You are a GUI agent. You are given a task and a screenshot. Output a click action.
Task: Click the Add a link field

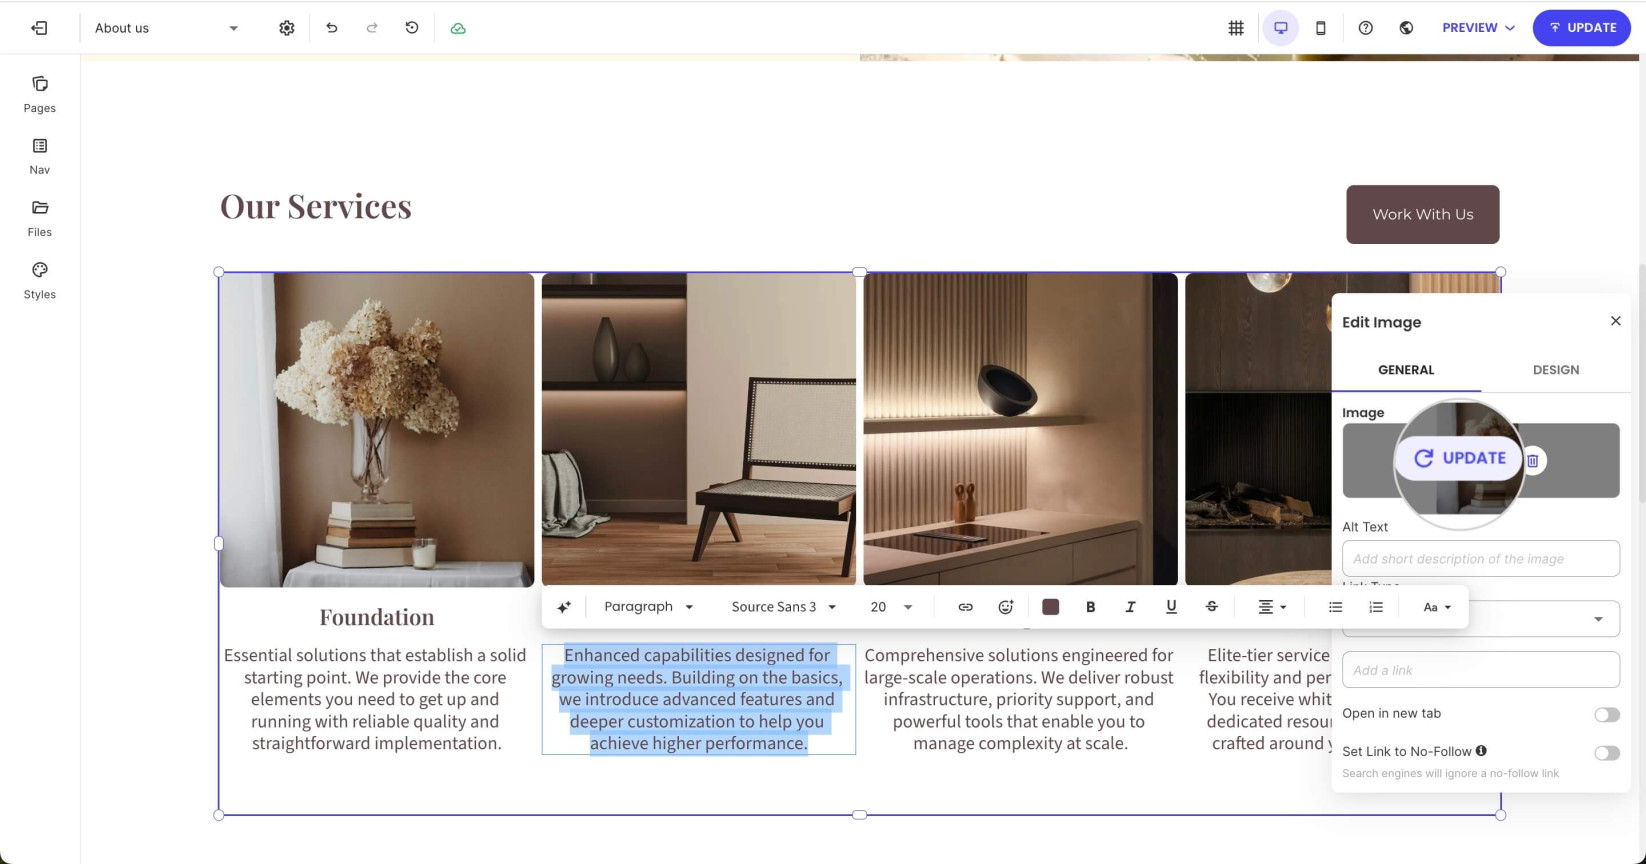[1480, 670]
